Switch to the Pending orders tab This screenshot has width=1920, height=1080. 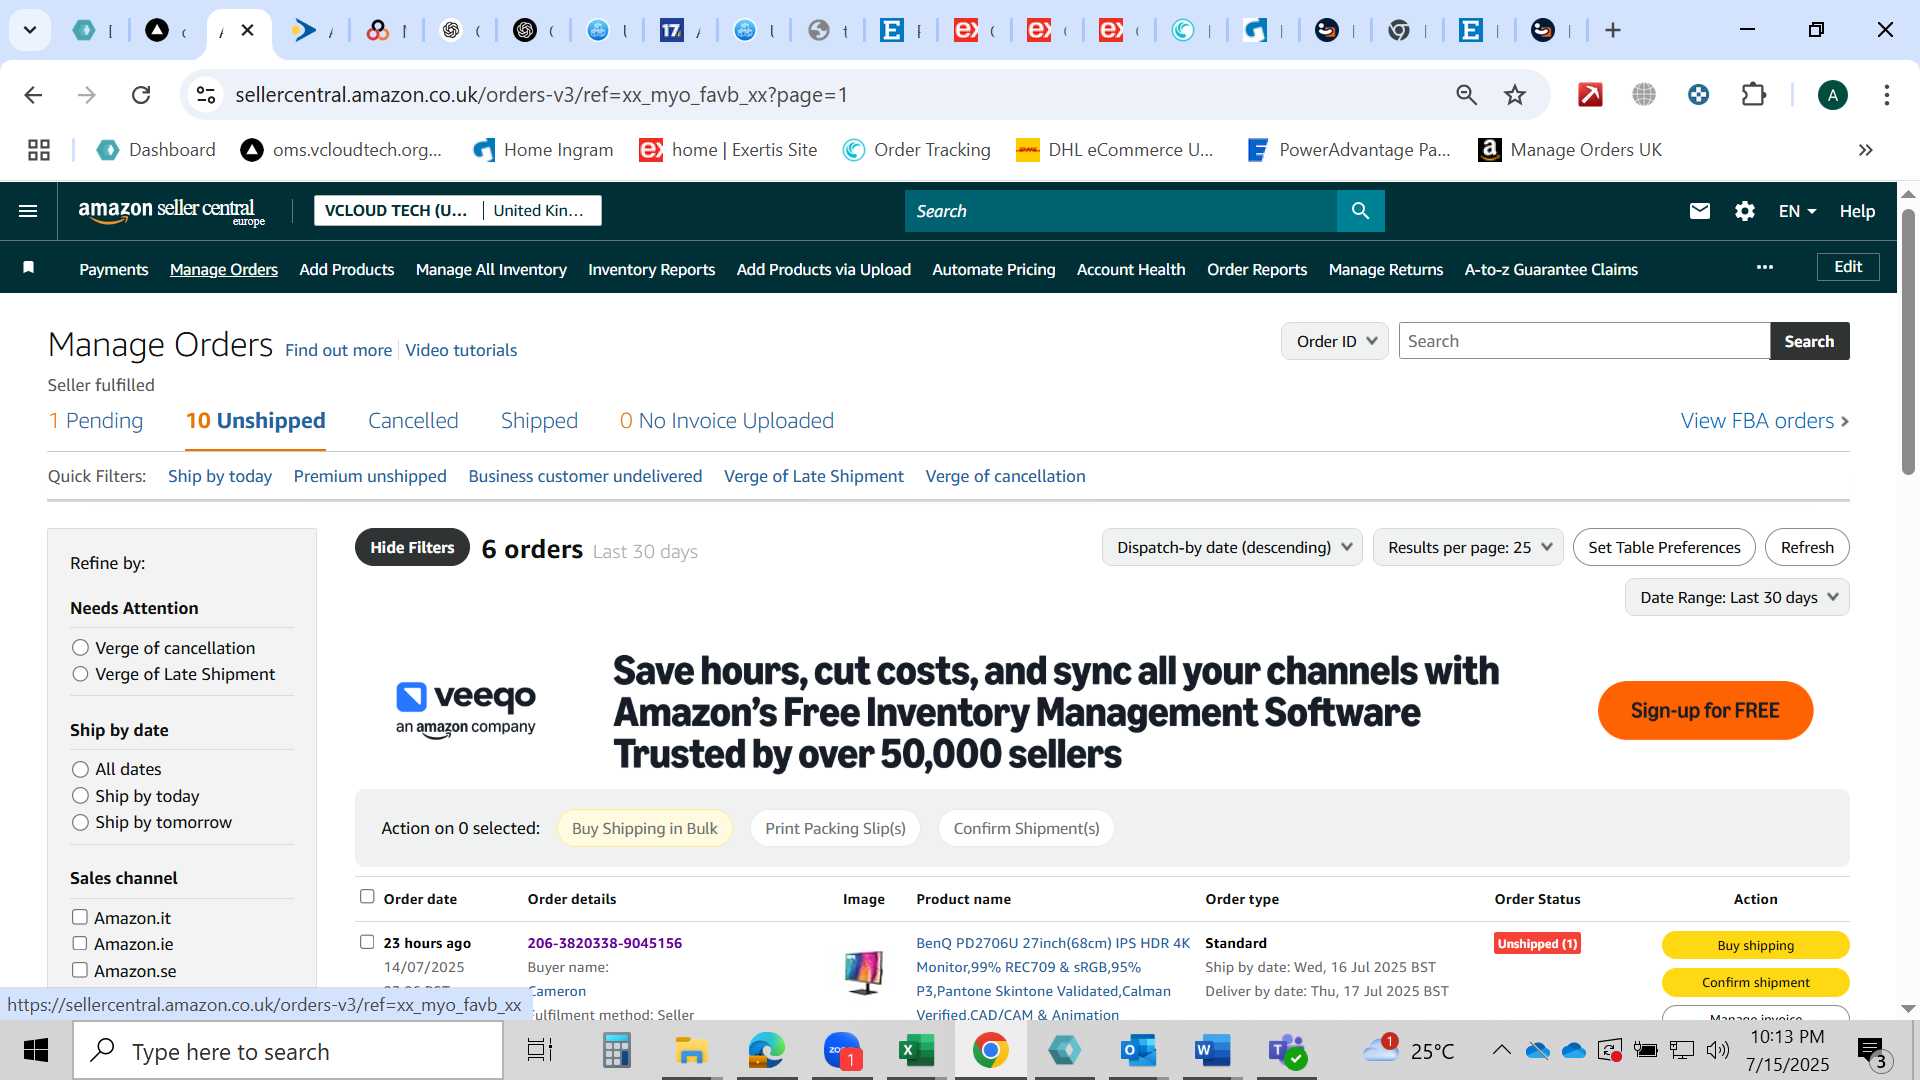pyautogui.click(x=96, y=421)
